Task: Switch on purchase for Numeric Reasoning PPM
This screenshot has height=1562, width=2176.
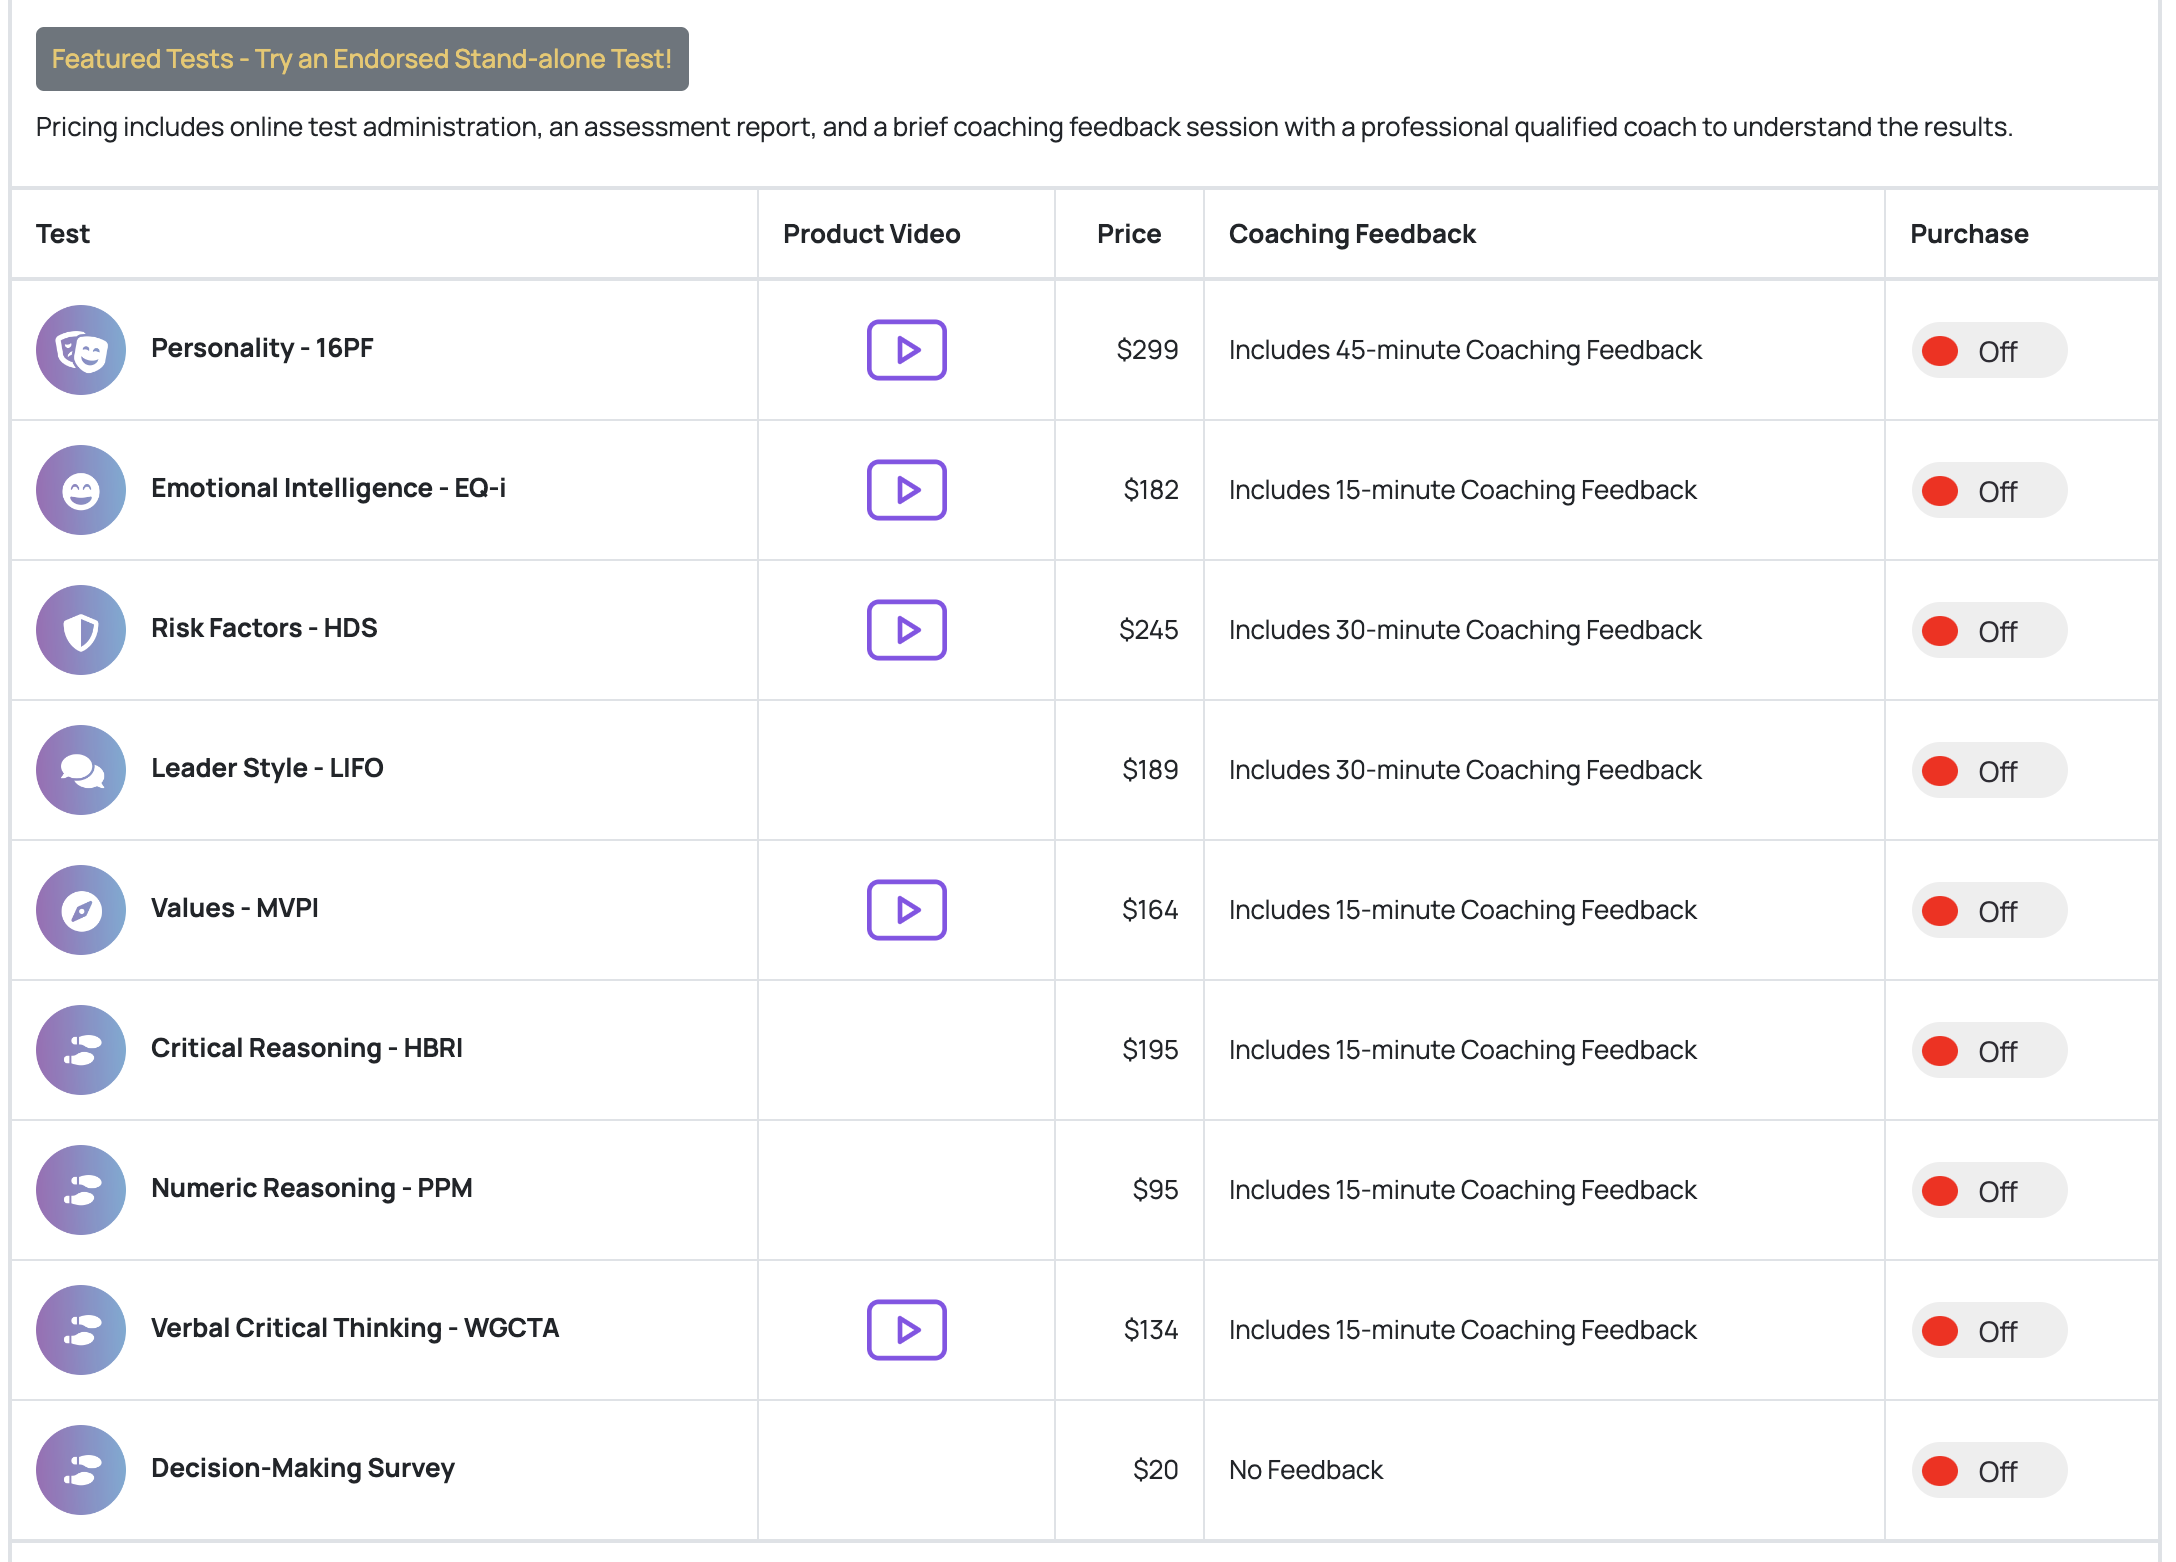Action: coord(1987,1191)
